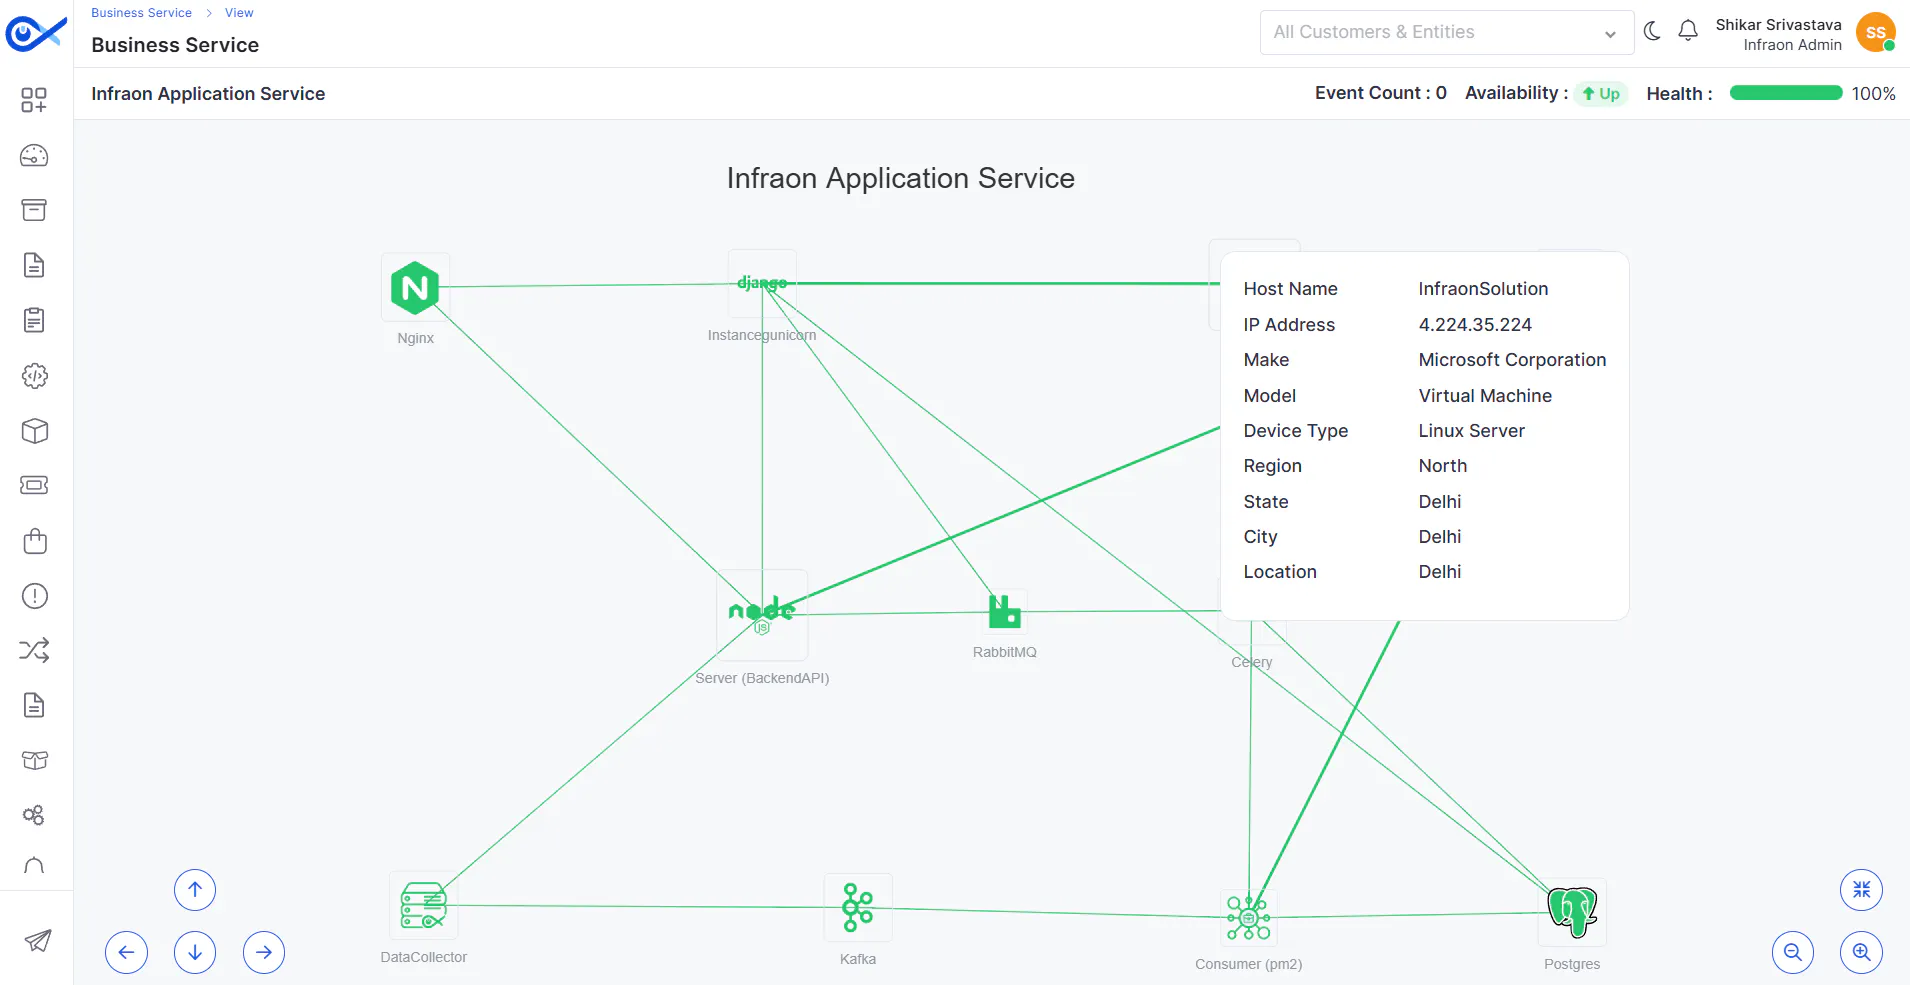Click the Up availability badge
Image resolution: width=1910 pixels, height=985 pixels.
[1601, 94]
